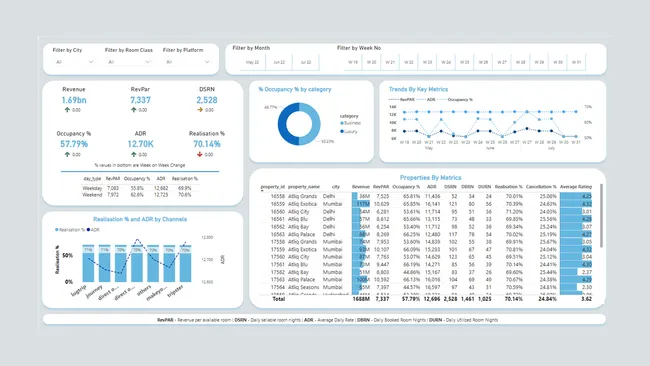Screen dimensions: 650x366
Task: Select week W 22 filter tile
Action: coord(409,62)
